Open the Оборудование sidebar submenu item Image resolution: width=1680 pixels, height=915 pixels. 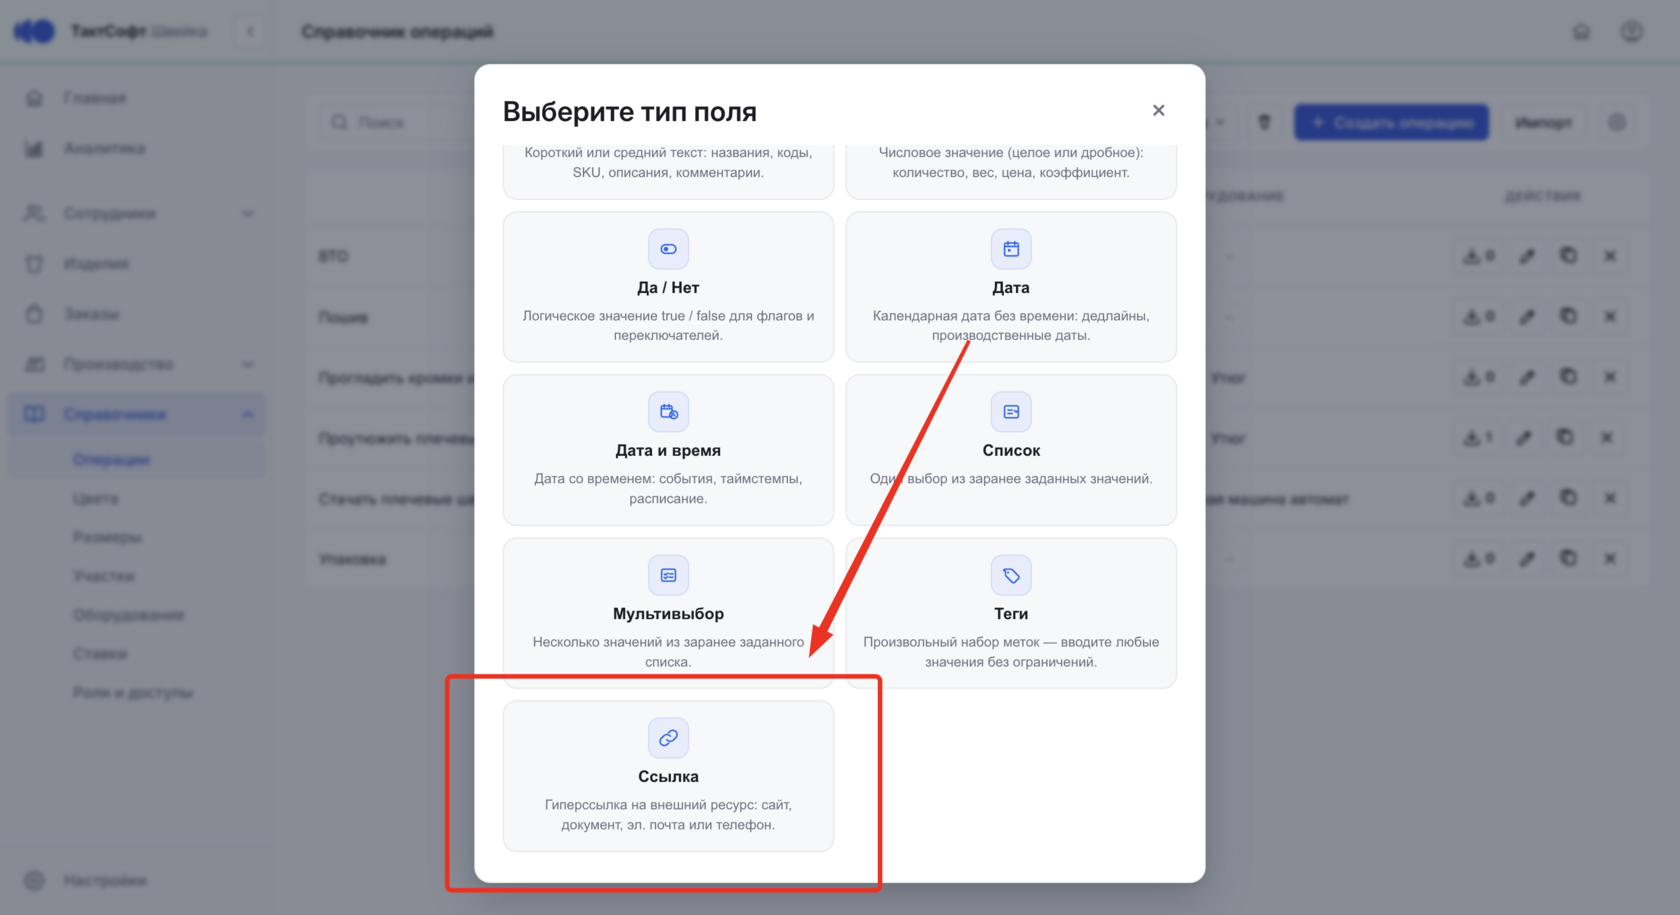tap(129, 615)
